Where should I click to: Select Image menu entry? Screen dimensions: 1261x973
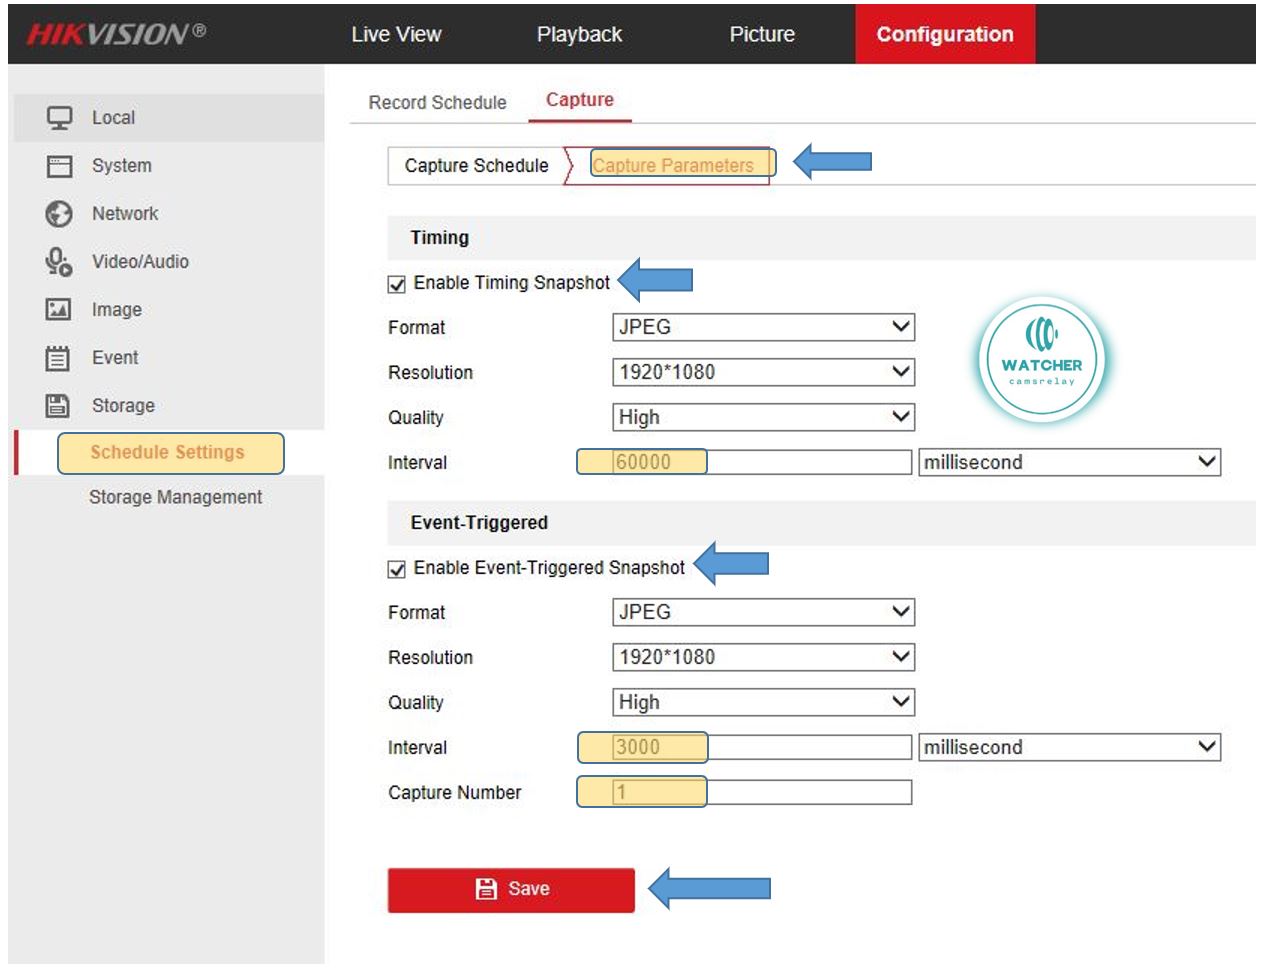[169, 310]
